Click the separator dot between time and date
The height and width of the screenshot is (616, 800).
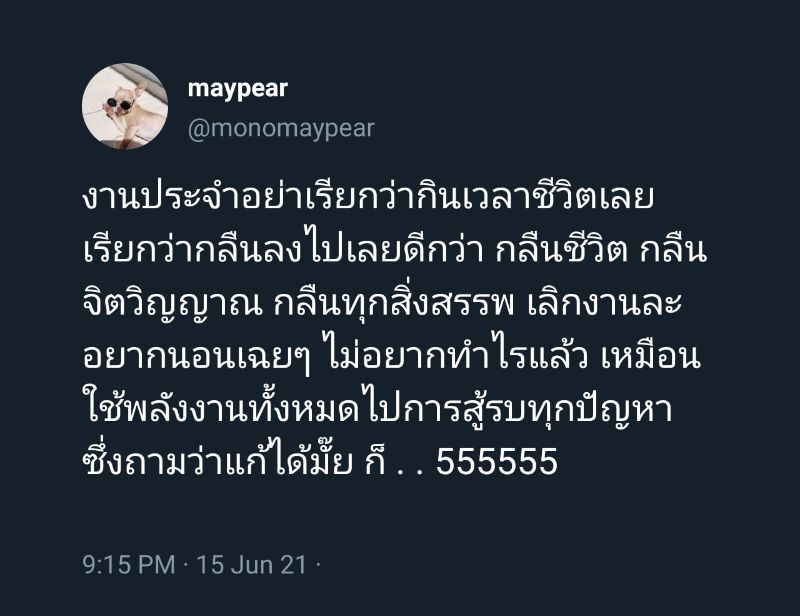click(x=186, y=565)
